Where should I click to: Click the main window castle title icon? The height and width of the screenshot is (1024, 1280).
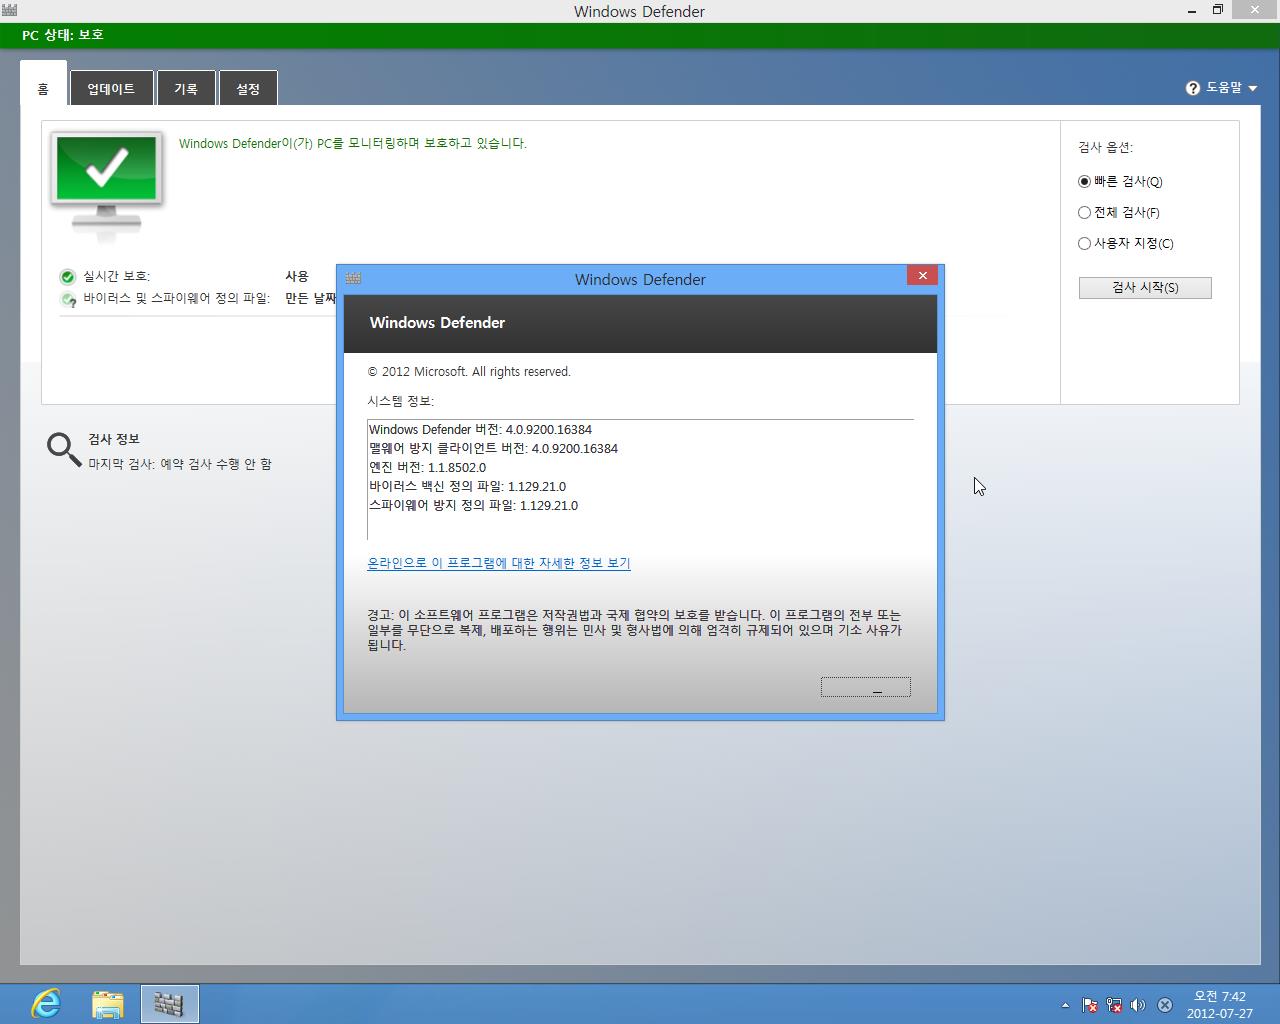(x=9, y=11)
